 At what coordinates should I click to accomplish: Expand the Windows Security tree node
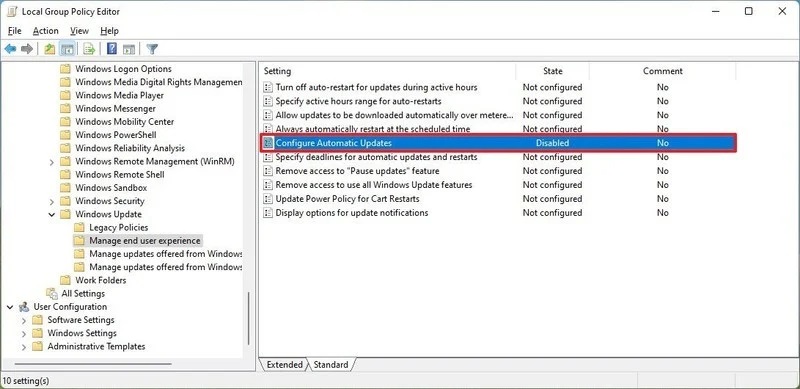tap(52, 201)
